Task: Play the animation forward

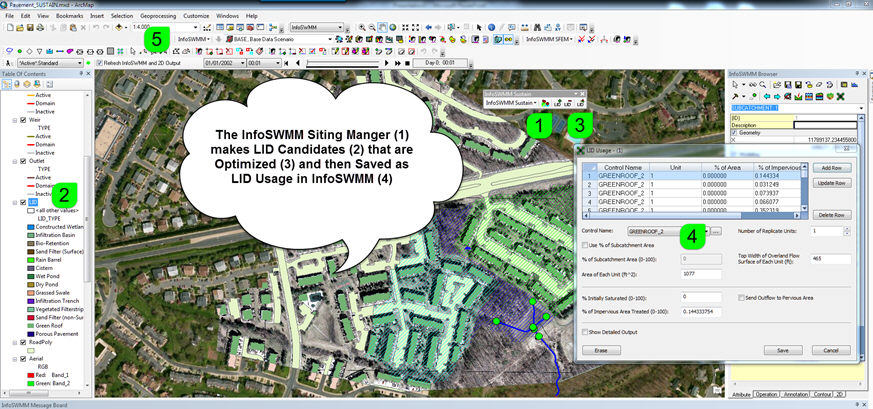Action: point(386,63)
